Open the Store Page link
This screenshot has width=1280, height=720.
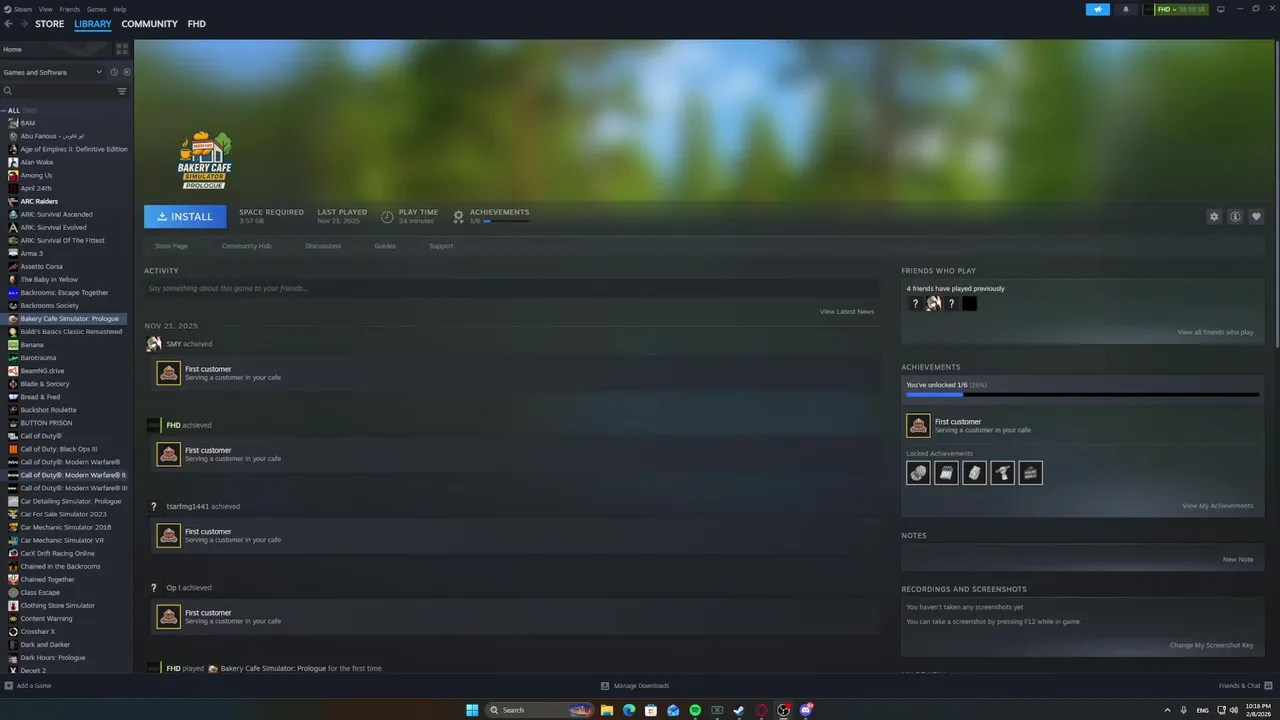171,246
